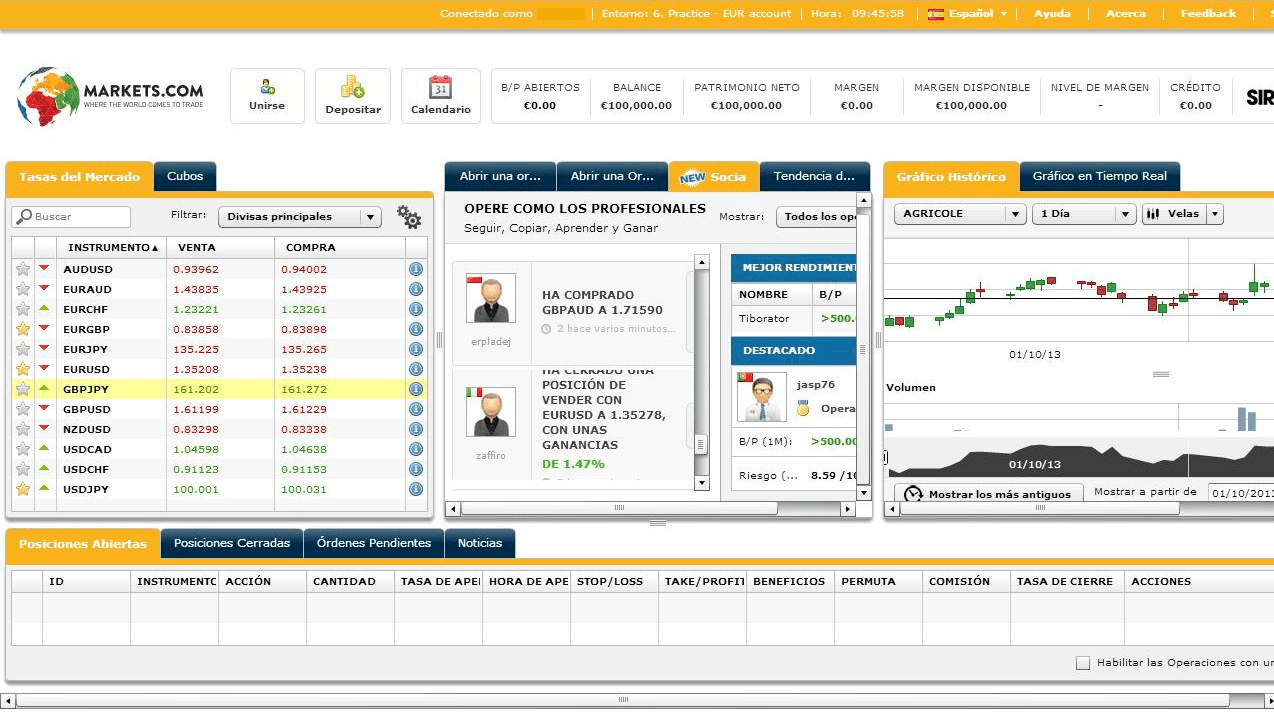This screenshot has width=1274, height=712.
Task: Open the info icon for the GBPJPY row
Action: click(416, 389)
